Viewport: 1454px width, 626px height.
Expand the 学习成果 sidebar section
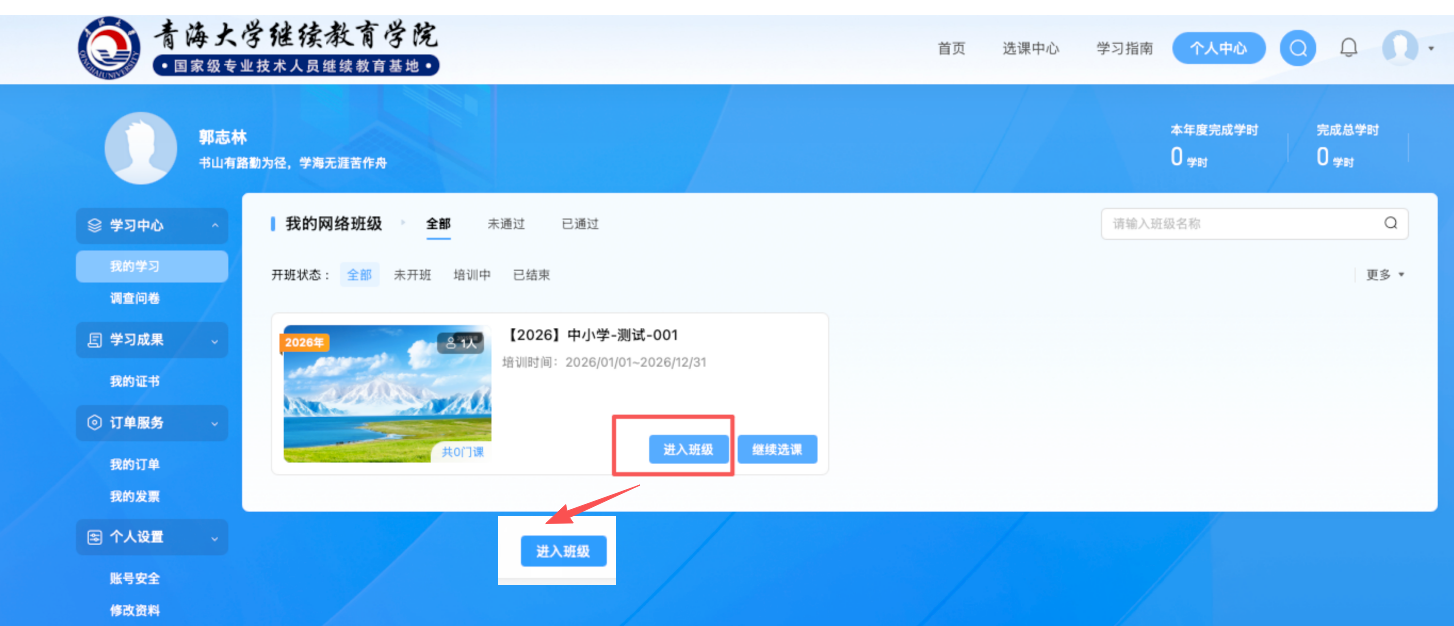click(214, 341)
